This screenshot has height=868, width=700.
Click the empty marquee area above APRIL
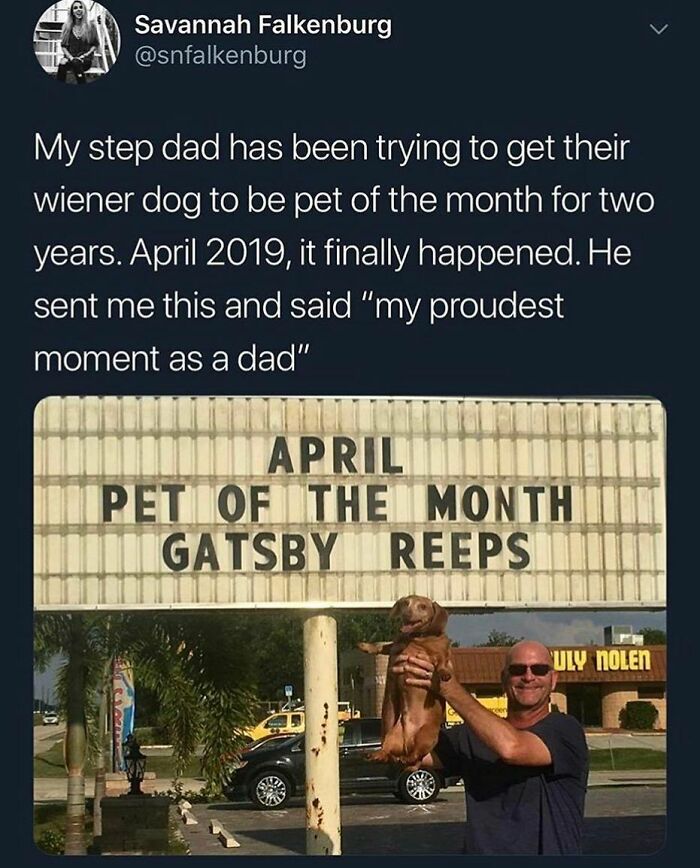[350, 418]
